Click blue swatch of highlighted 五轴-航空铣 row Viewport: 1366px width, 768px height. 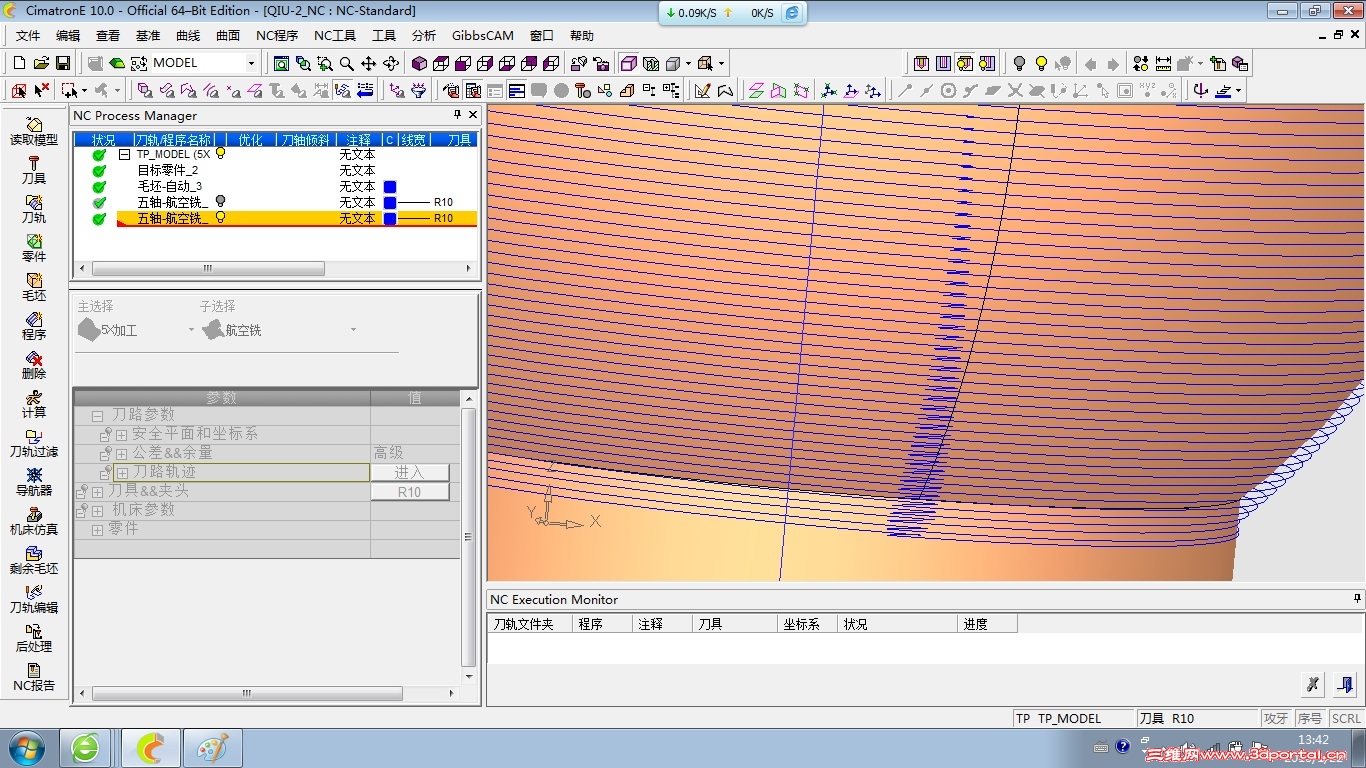click(390, 219)
